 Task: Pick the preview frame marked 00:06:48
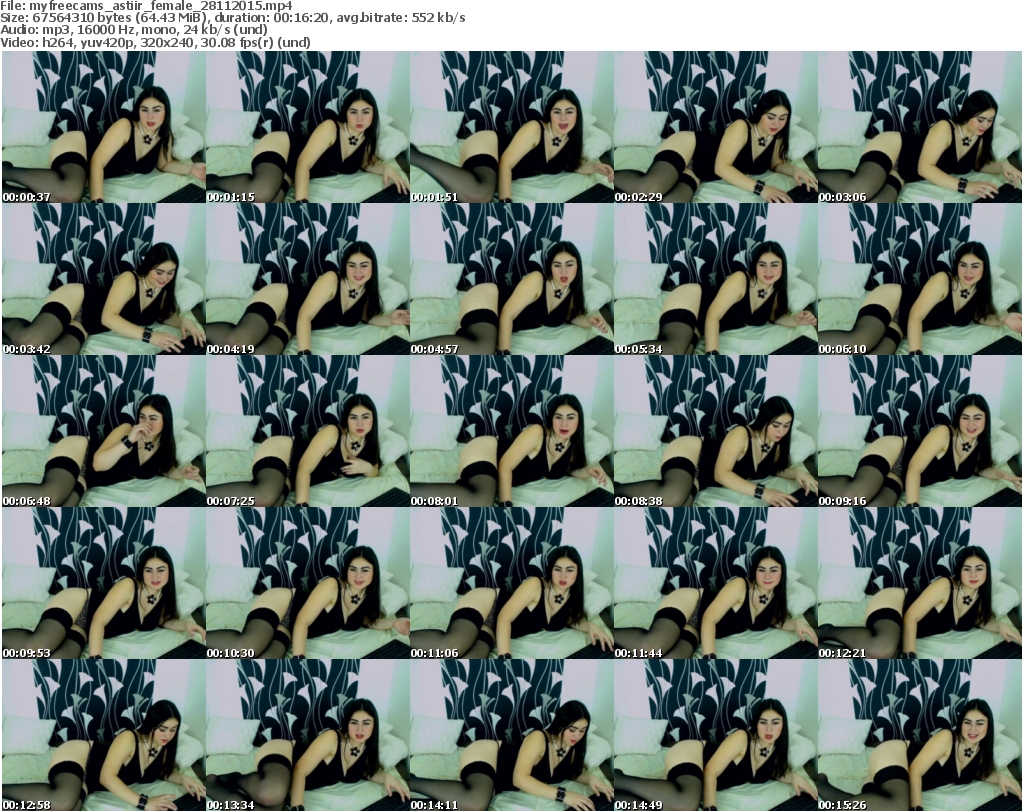(104, 431)
